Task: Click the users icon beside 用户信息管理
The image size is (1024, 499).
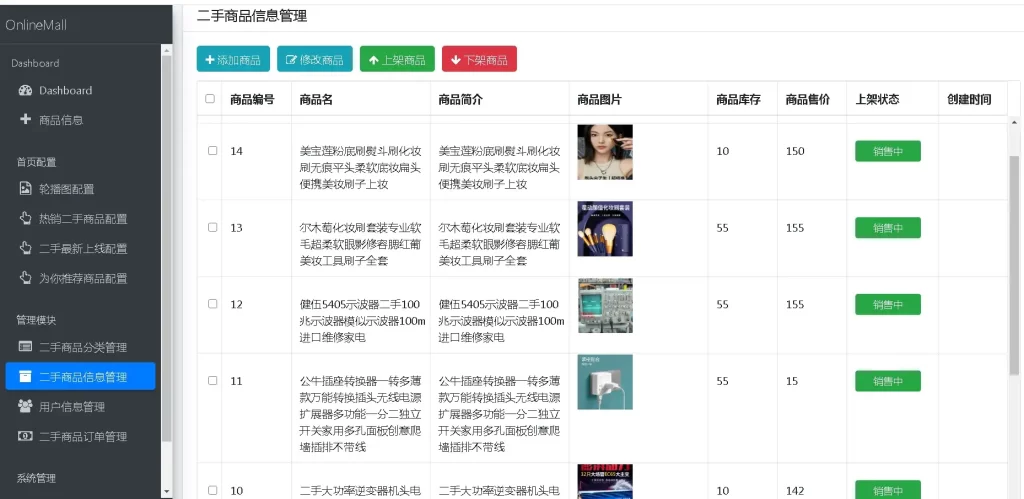Action: pyautogui.click(x=25, y=406)
